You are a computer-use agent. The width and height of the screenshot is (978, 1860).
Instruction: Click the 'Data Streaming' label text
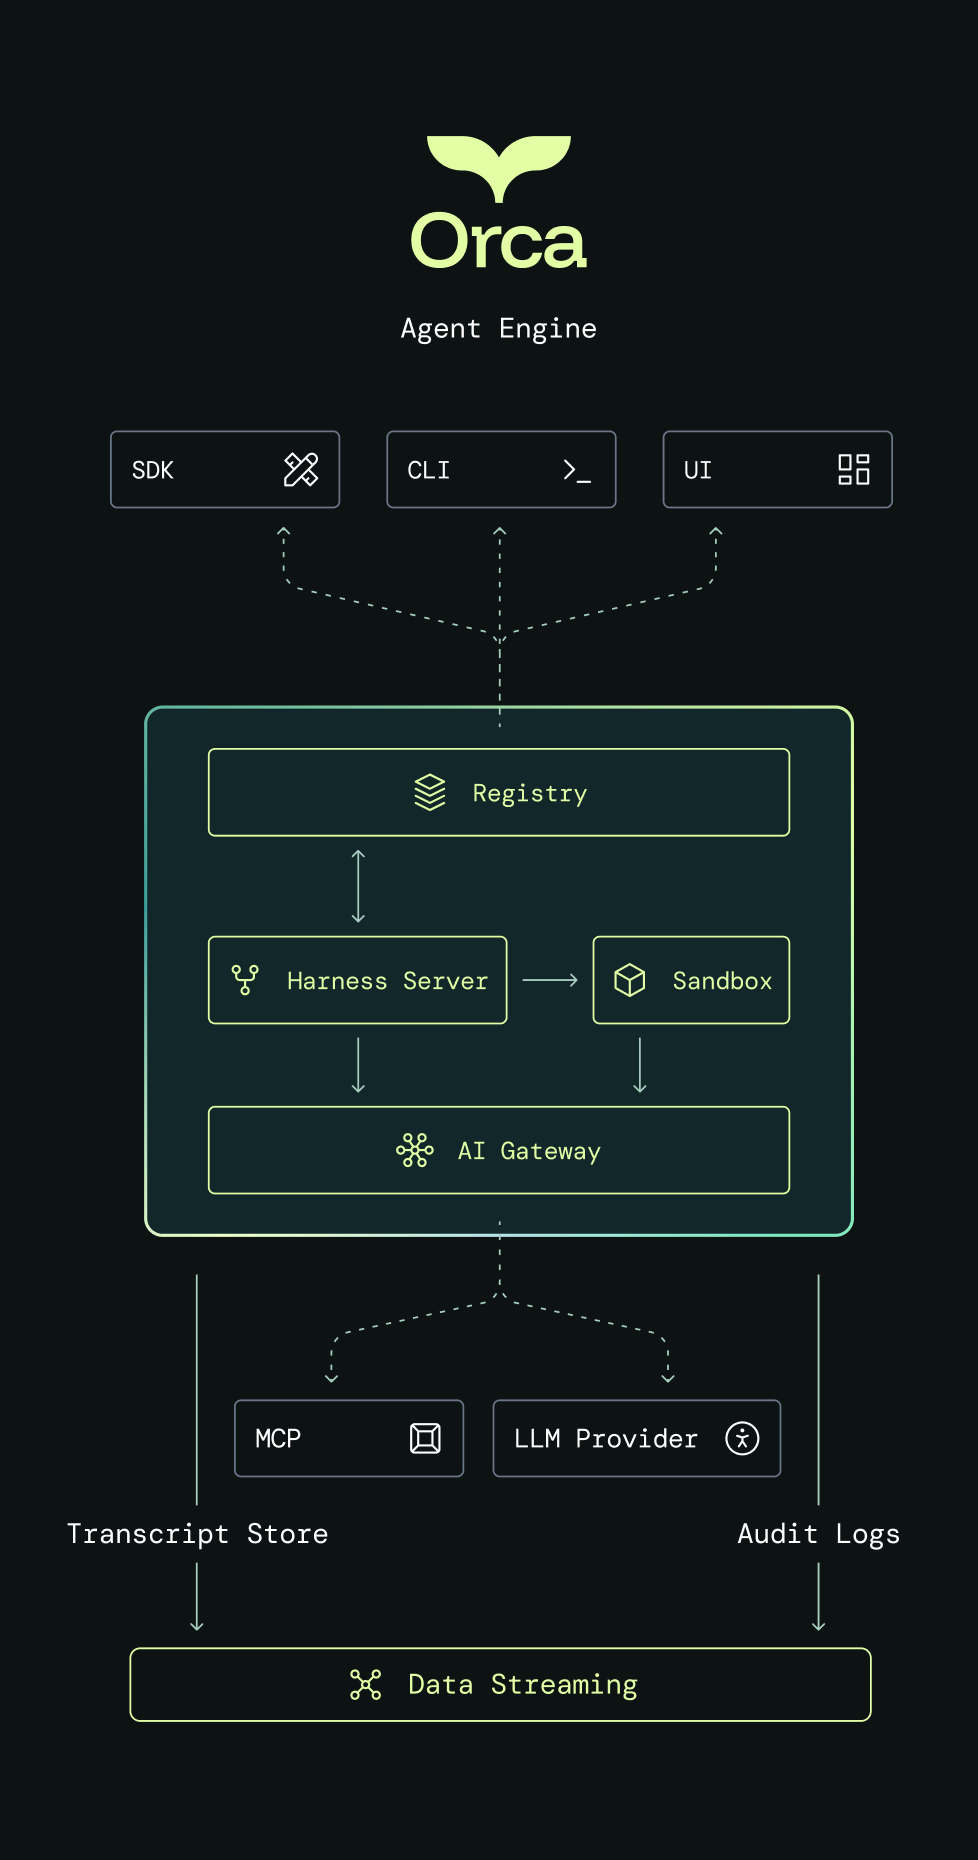(x=523, y=1685)
